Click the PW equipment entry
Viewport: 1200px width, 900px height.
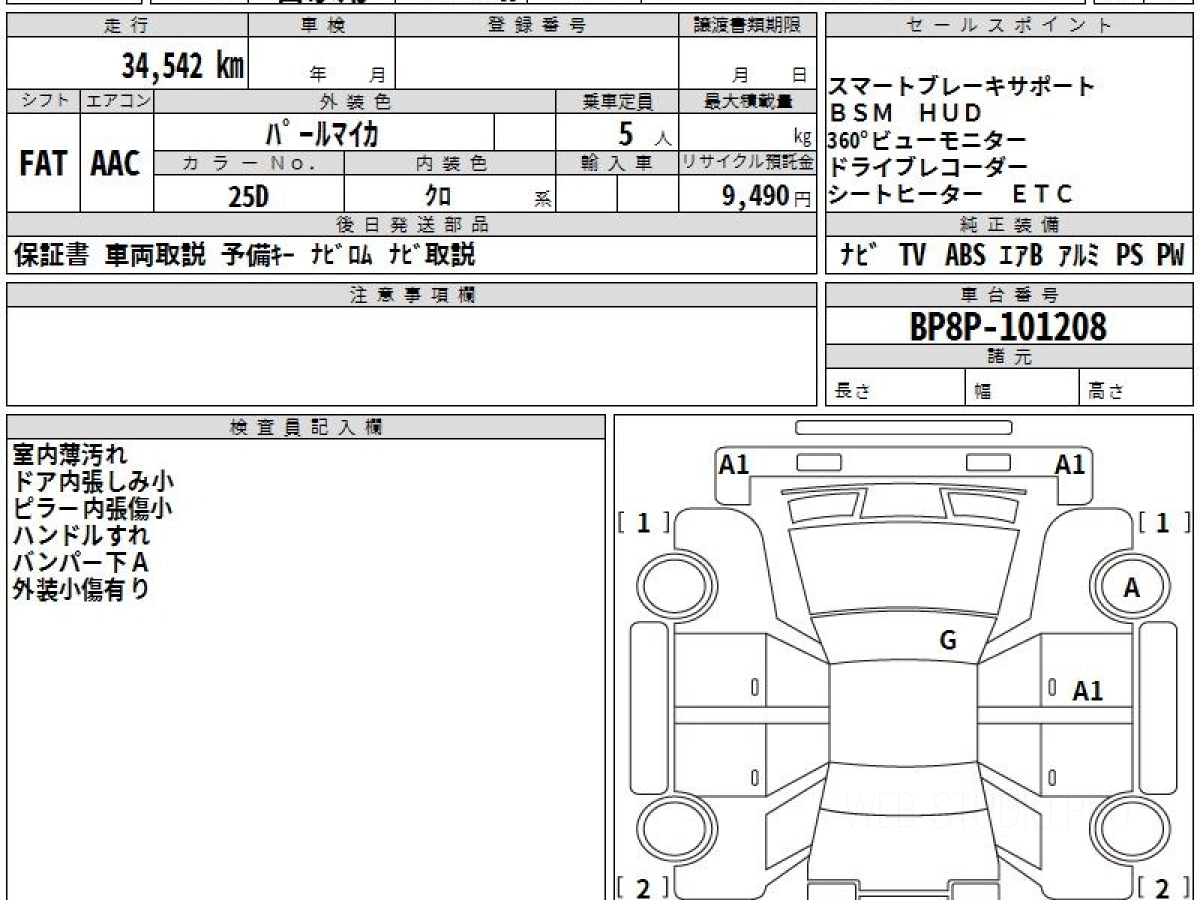(1170, 256)
